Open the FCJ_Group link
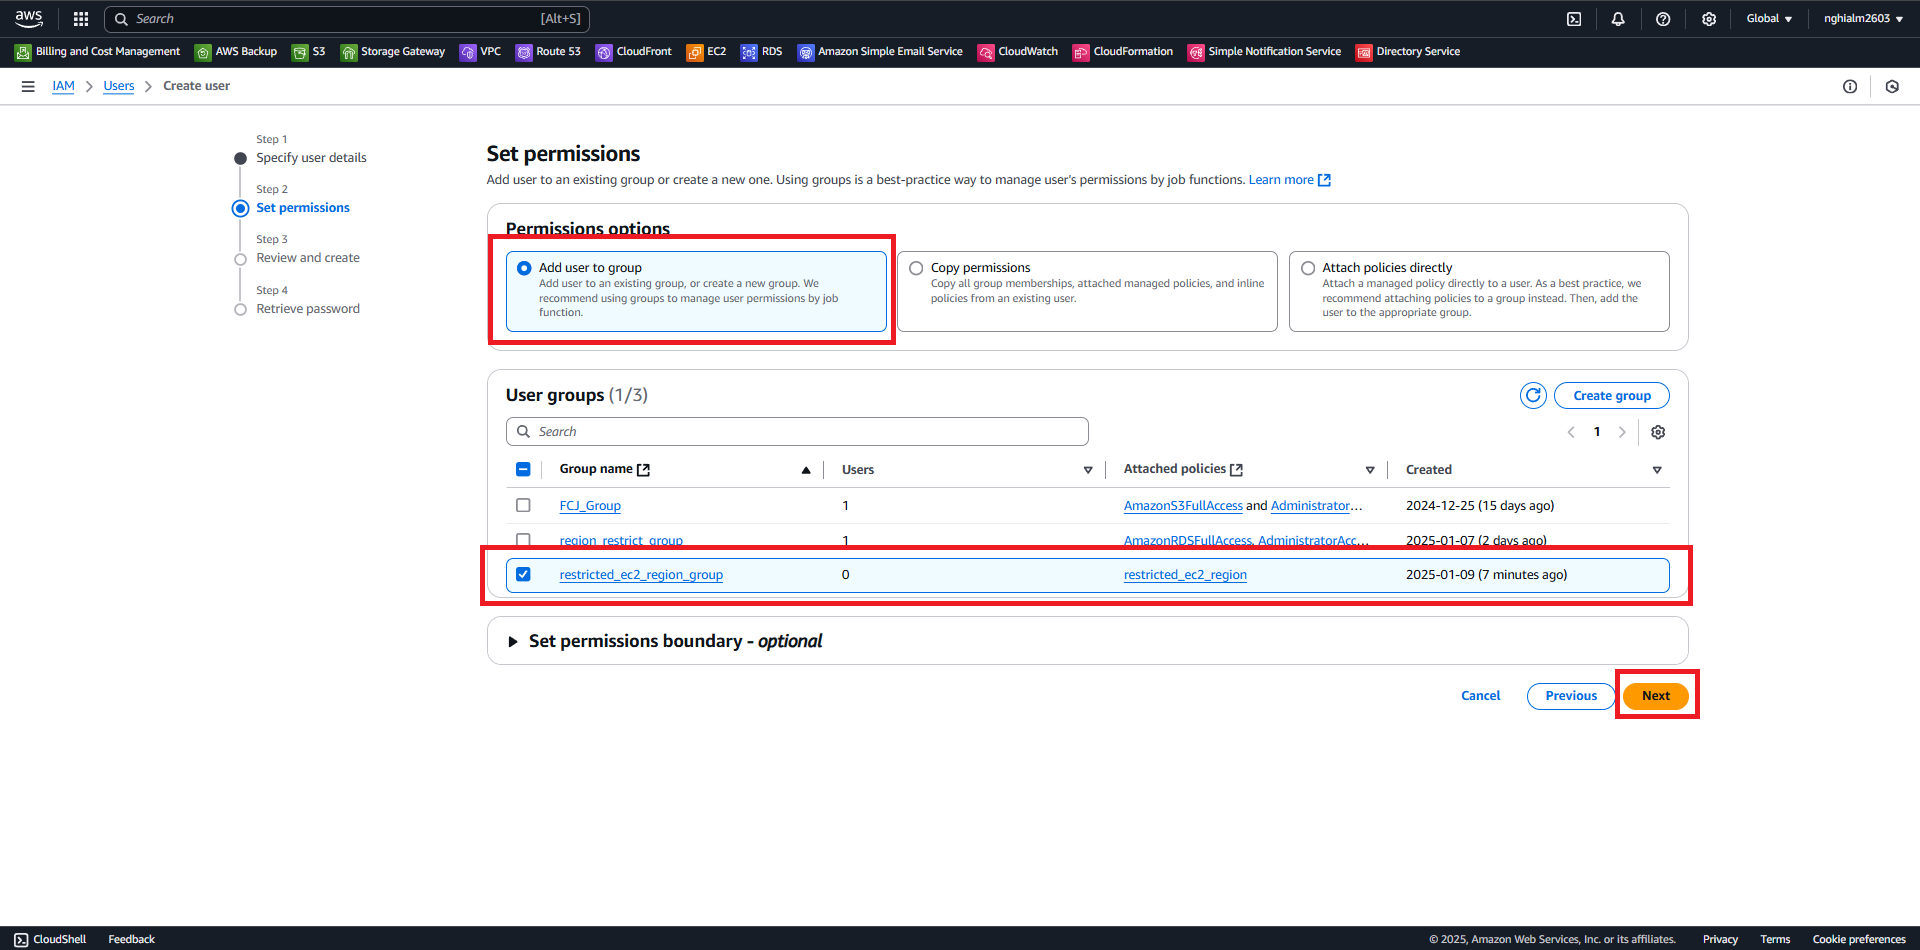 pos(590,506)
